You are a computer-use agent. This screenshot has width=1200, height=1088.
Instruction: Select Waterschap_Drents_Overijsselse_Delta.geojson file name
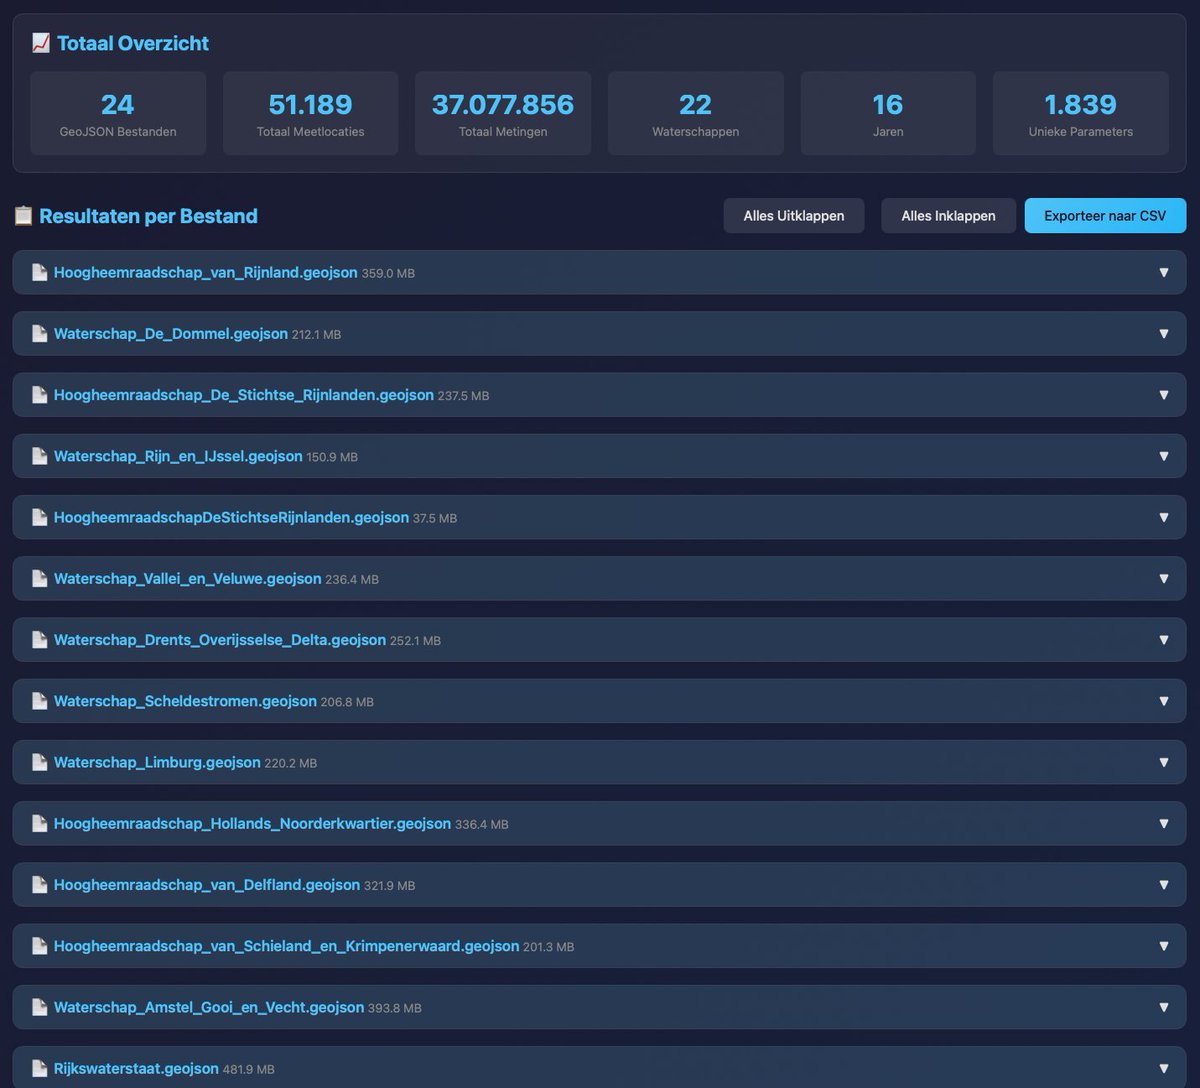coord(220,640)
